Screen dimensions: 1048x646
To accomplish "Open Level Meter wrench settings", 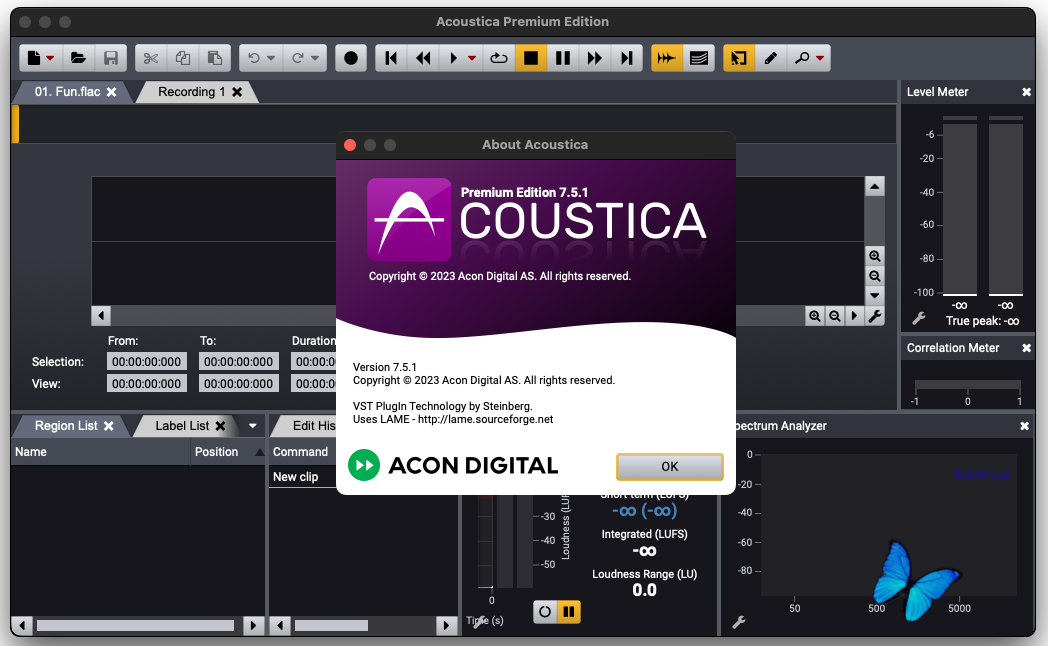I will [x=919, y=319].
